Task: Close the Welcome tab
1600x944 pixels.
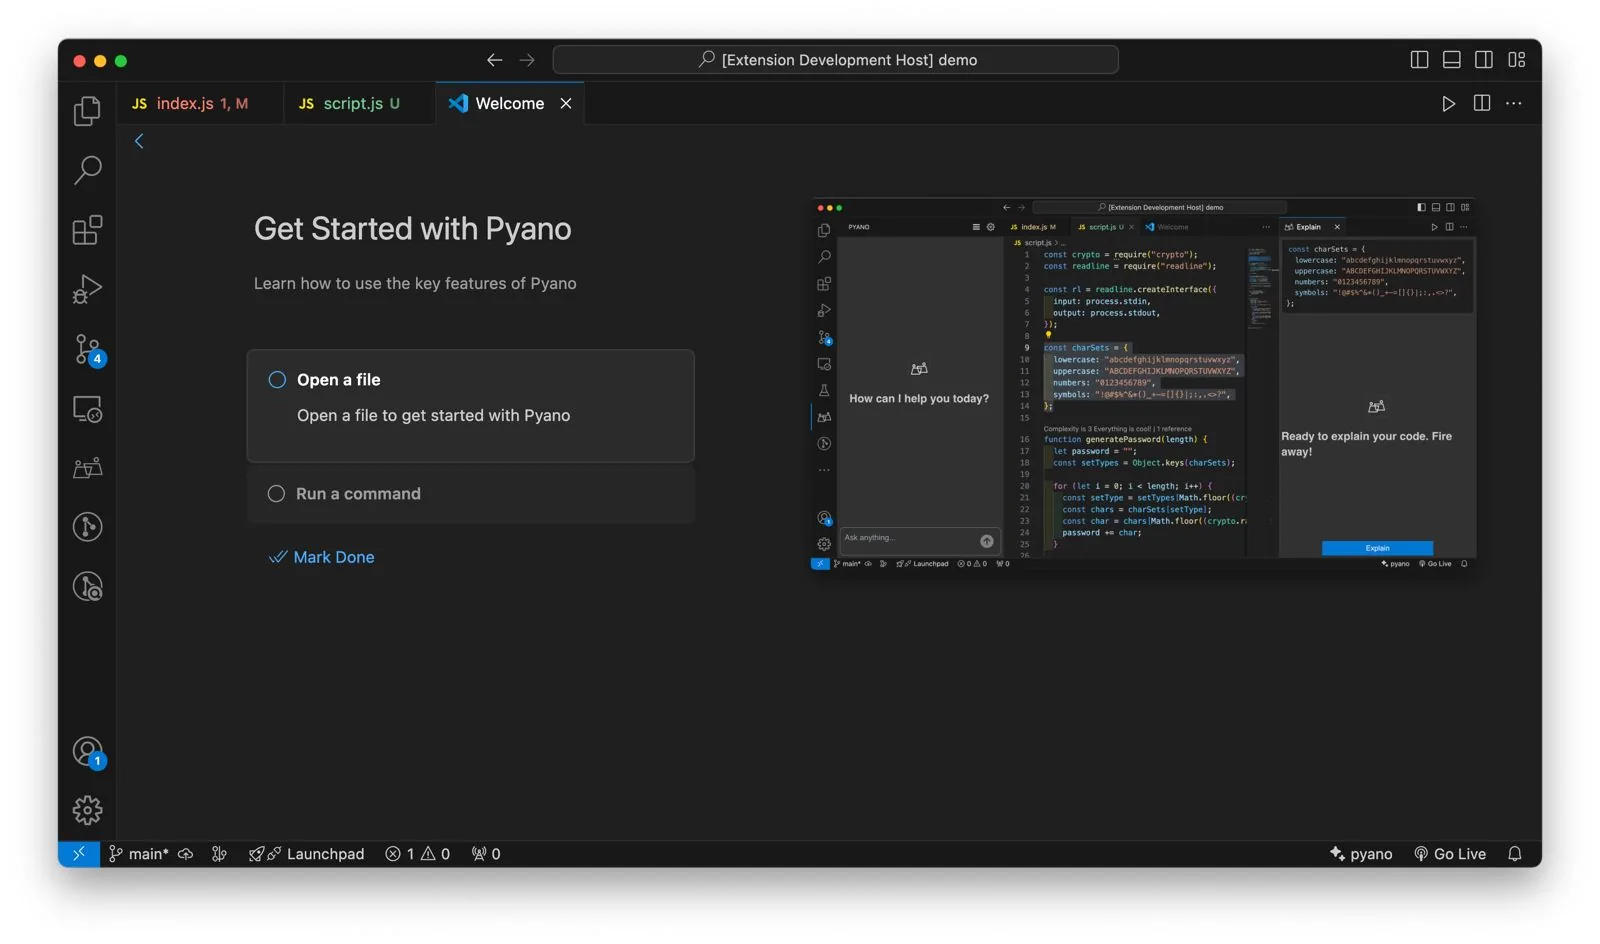Action: [x=566, y=103]
